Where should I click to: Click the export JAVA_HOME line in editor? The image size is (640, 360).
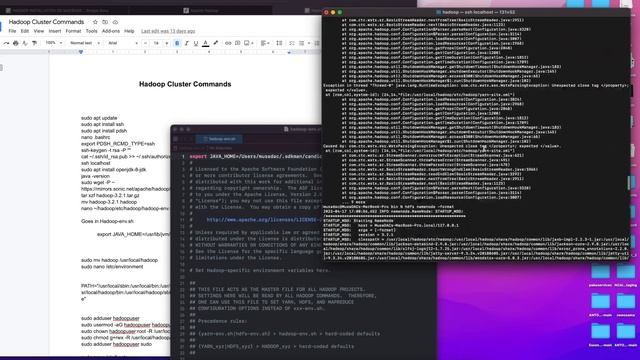tap(255, 156)
